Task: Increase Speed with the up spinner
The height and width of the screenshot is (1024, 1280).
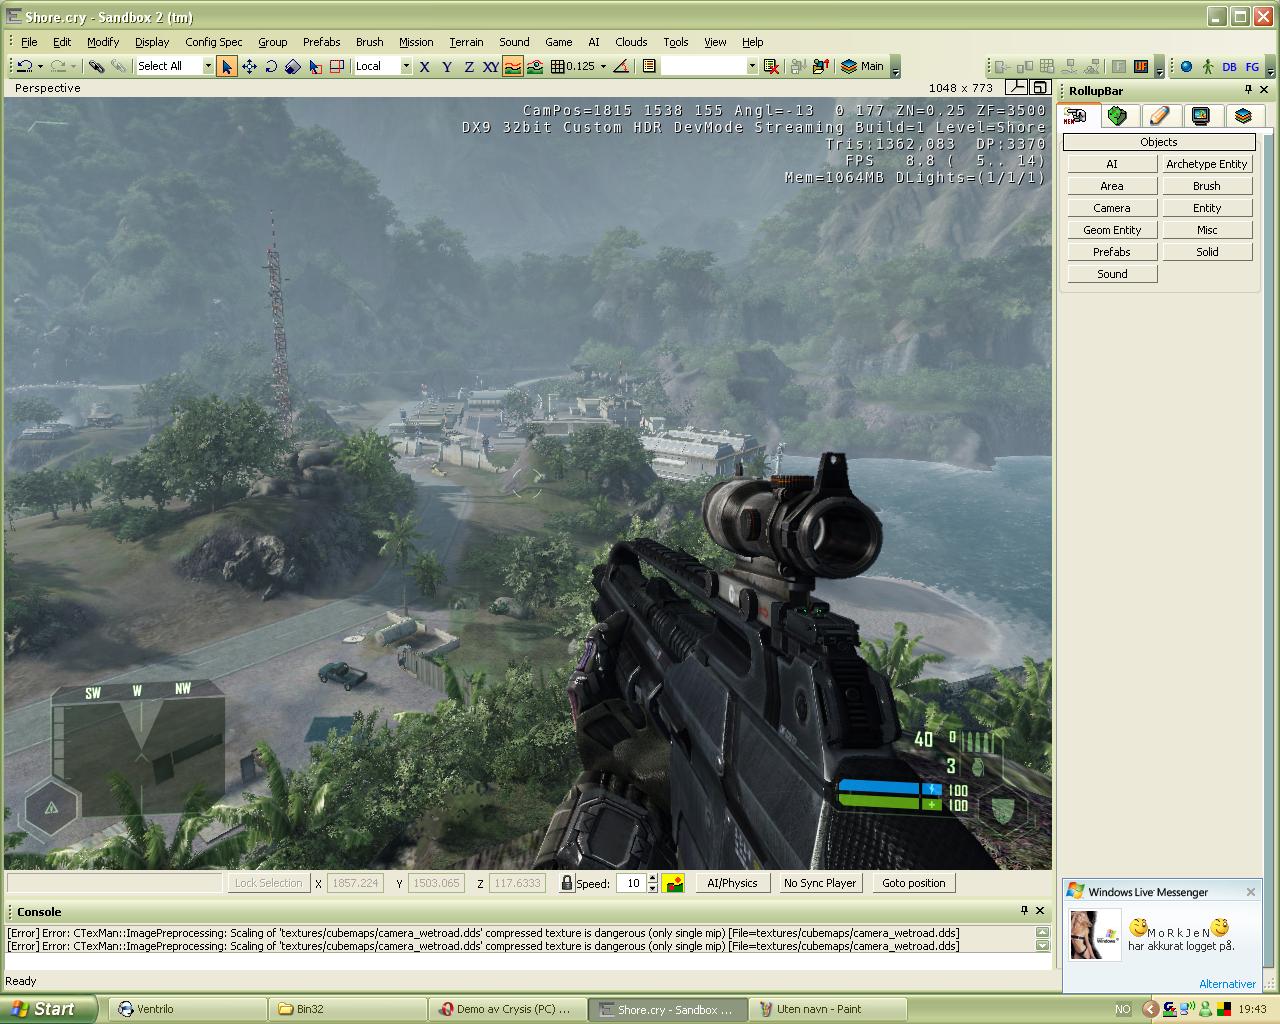Action: [653, 878]
